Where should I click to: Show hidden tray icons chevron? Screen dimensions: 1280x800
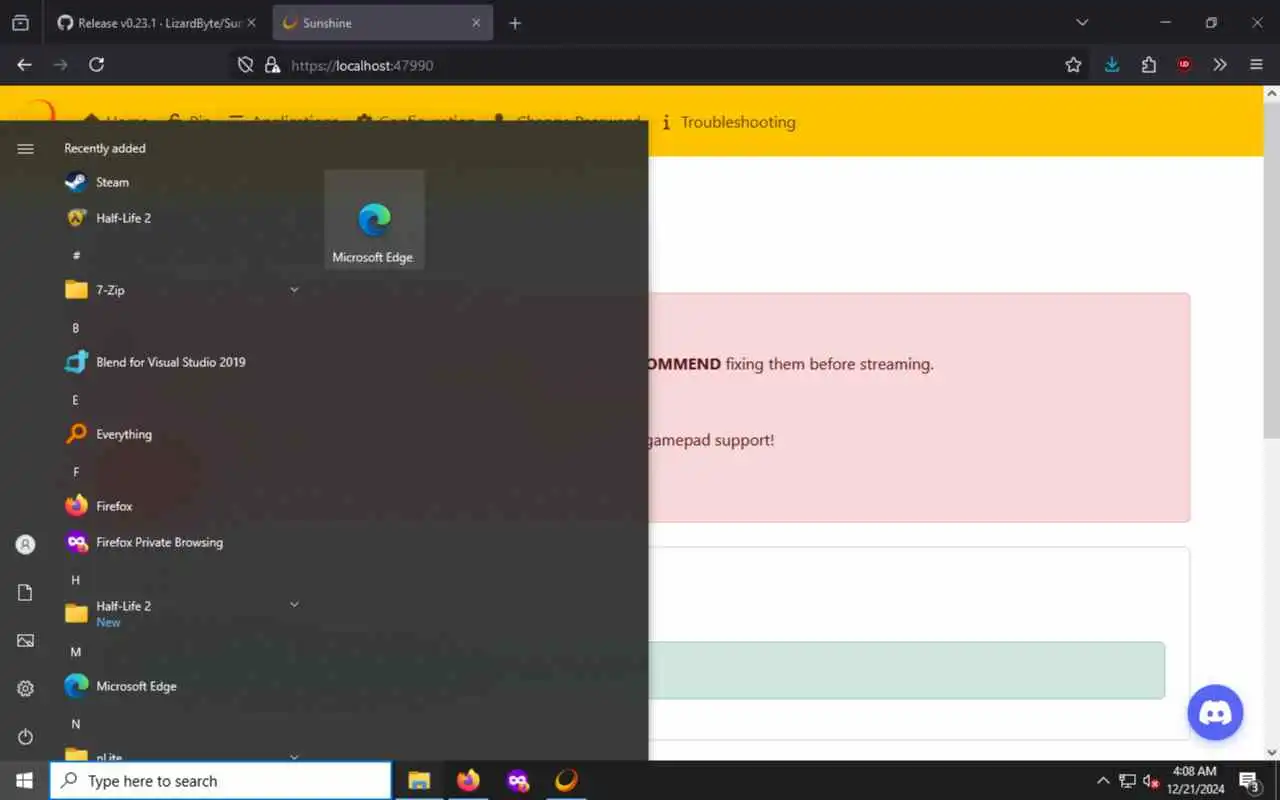click(1103, 781)
